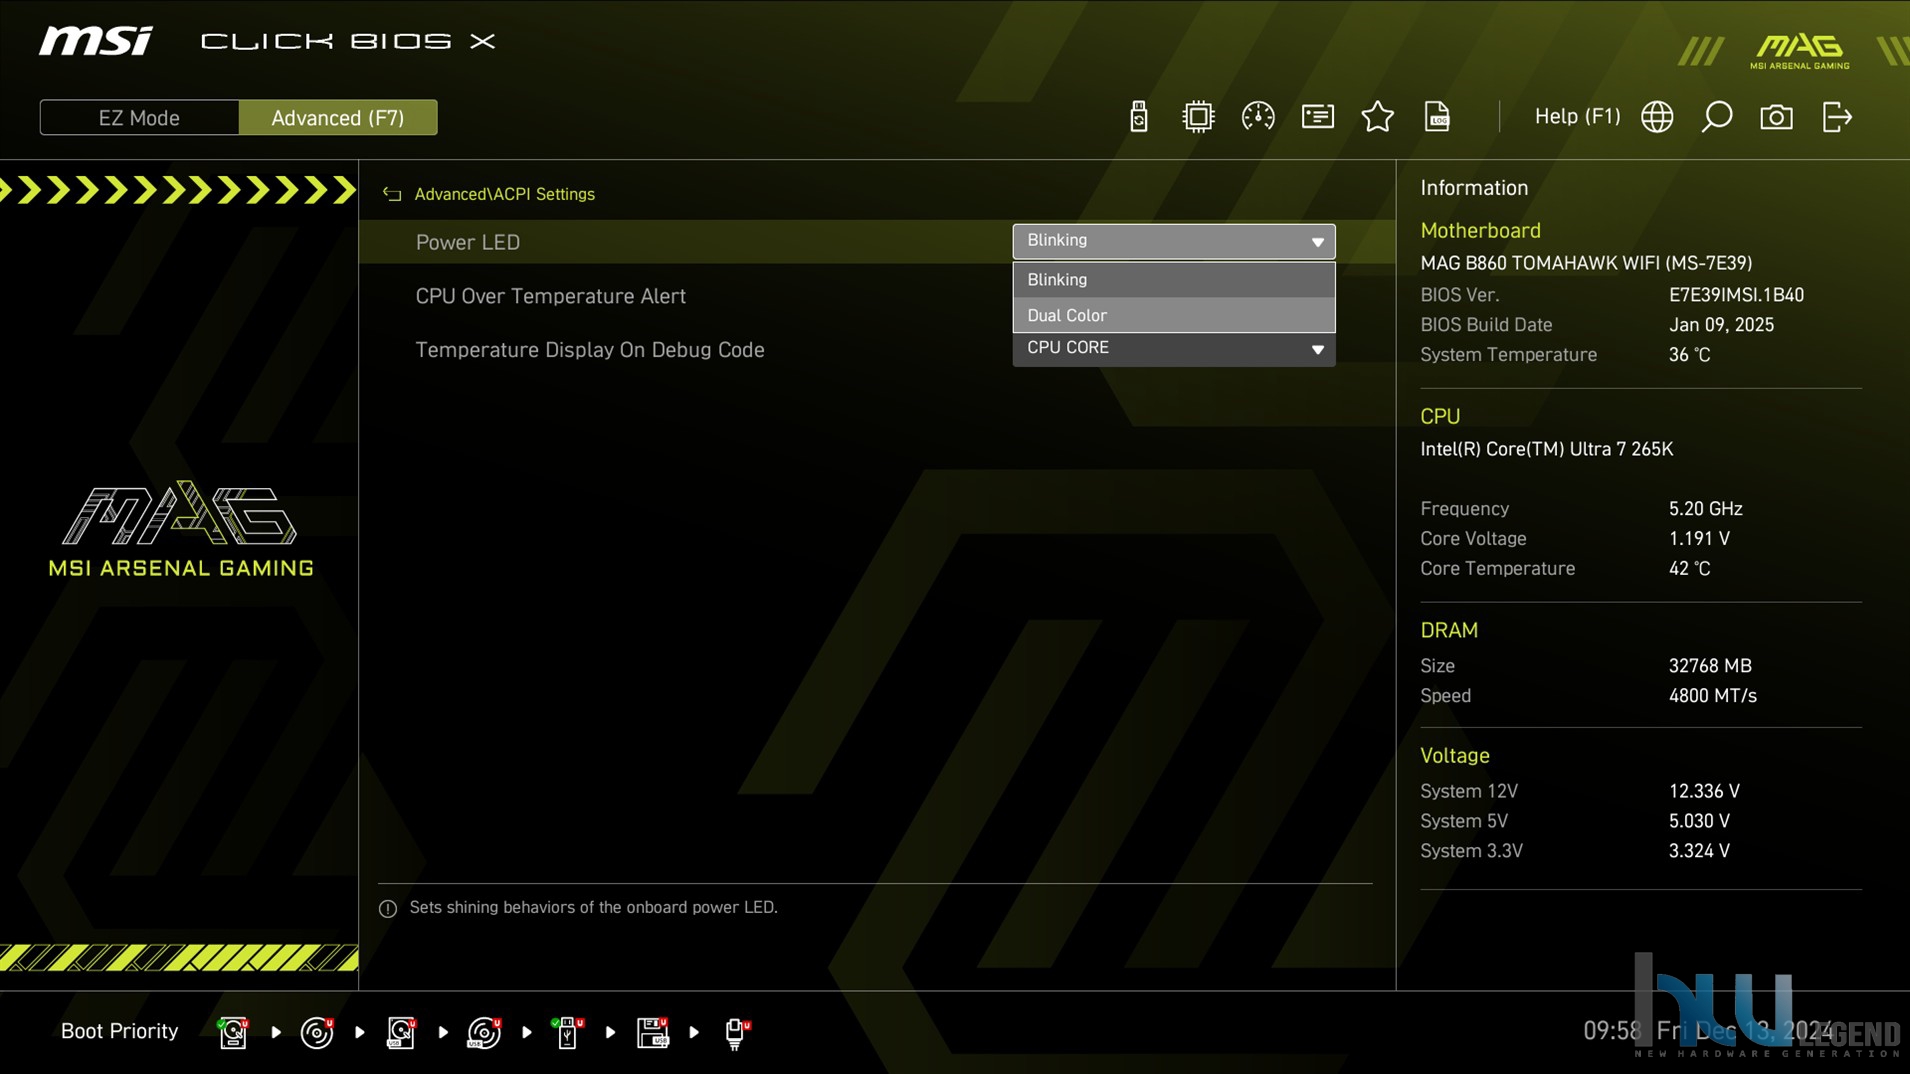Select the CPU Over Temperature Alert row
Image resolution: width=1910 pixels, height=1074 pixels.
pyautogui.click(x=550, y=296)
